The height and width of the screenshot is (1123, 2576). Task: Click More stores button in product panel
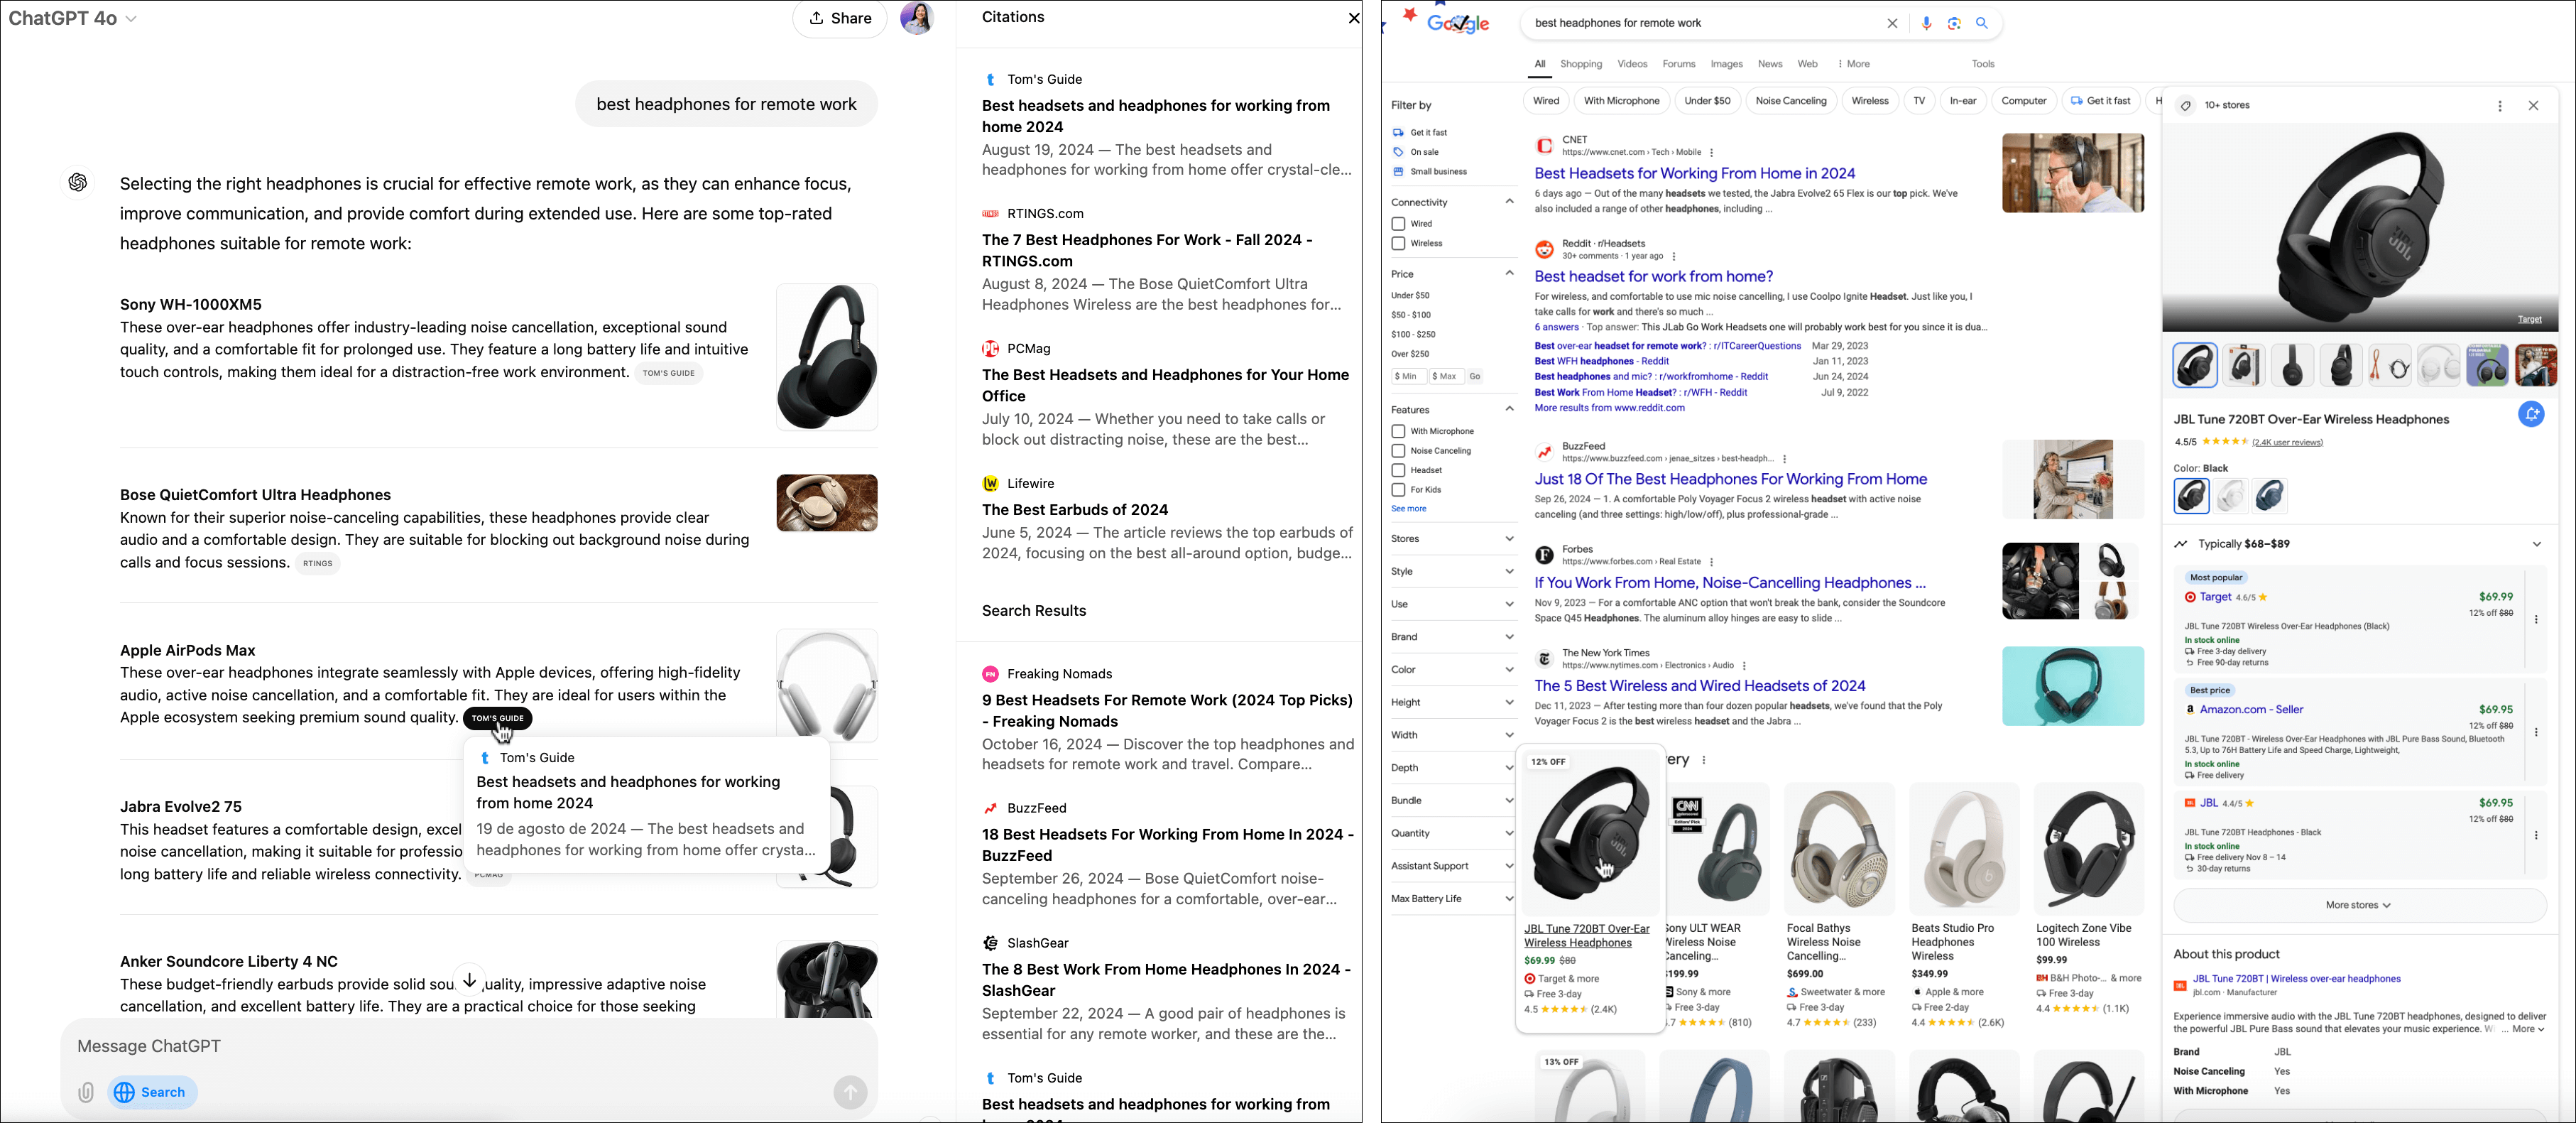(2359, 905)
